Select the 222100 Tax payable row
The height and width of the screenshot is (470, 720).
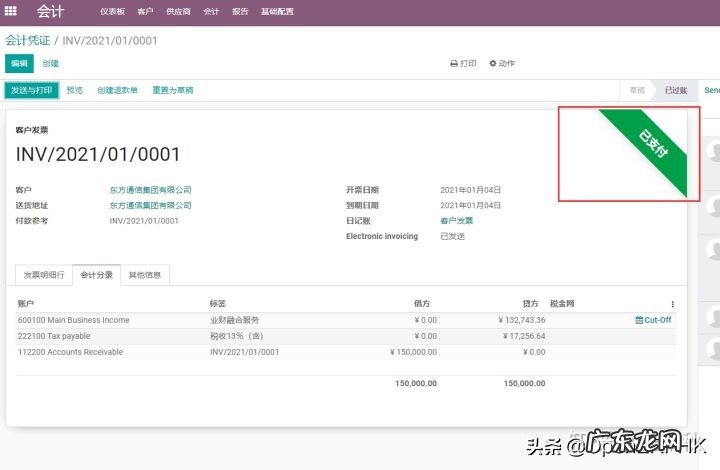click(x=346, y=336)
